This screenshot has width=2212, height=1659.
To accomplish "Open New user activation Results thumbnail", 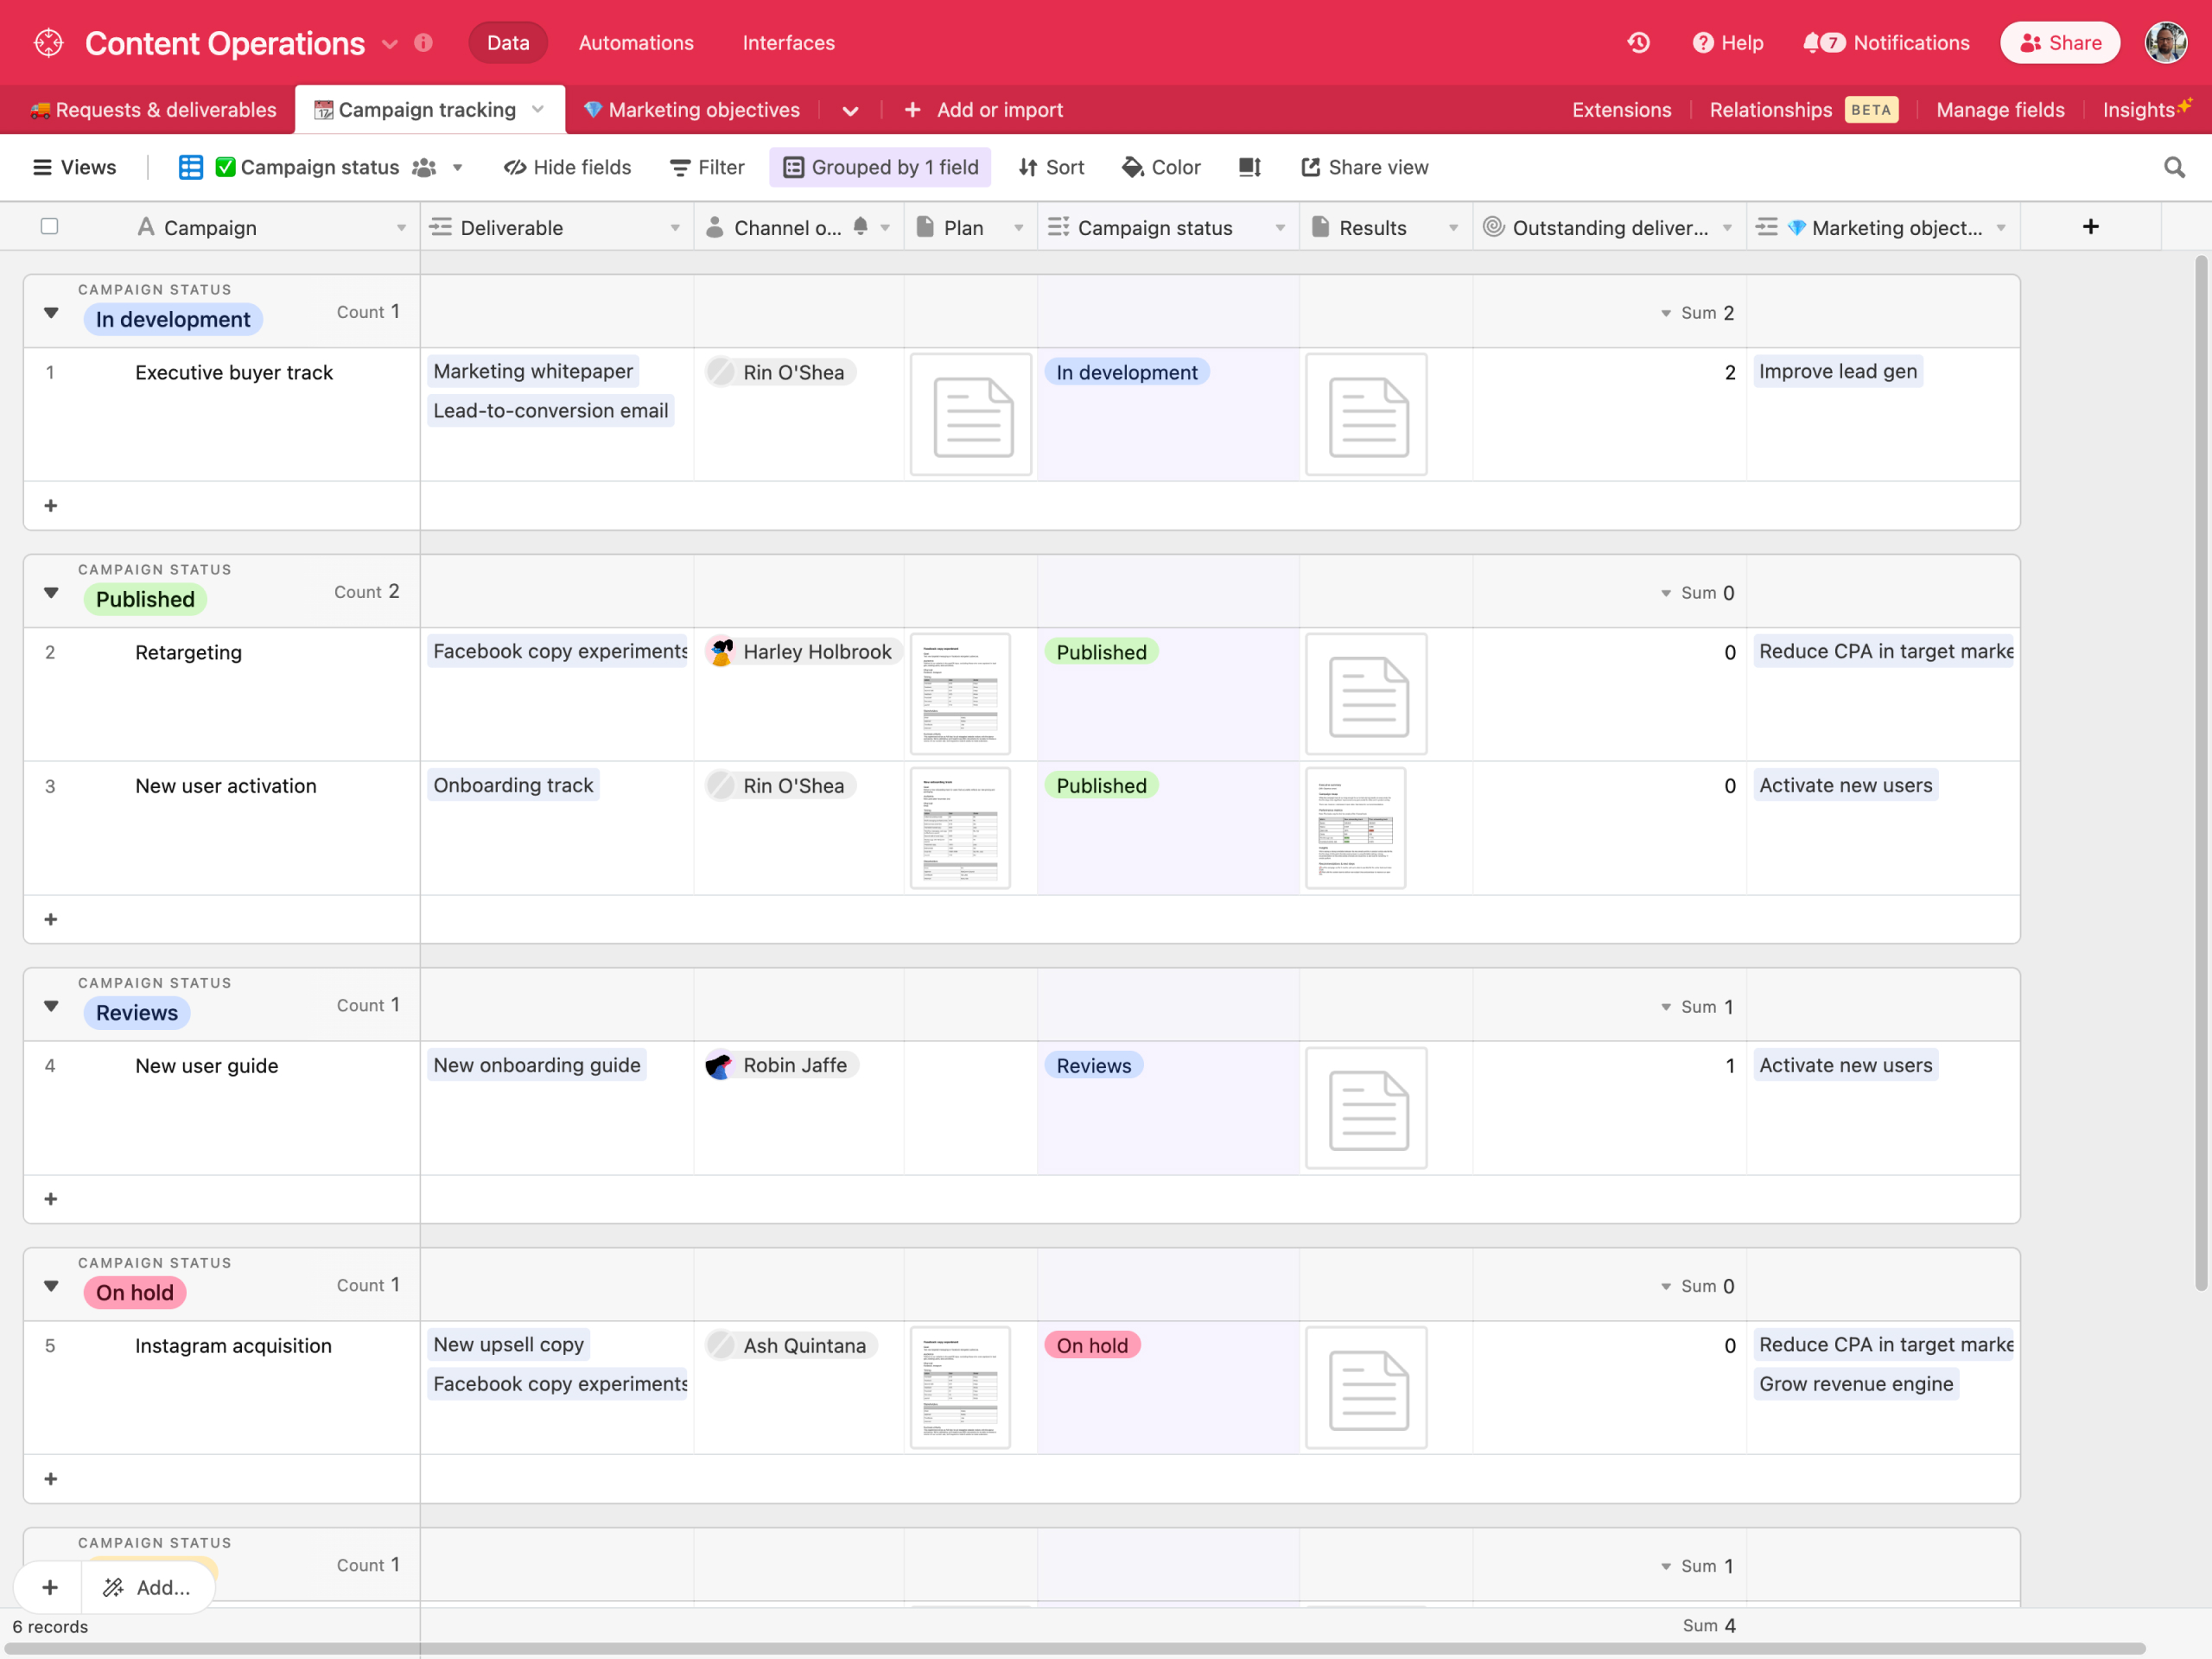I will [x=1355, y=828].
